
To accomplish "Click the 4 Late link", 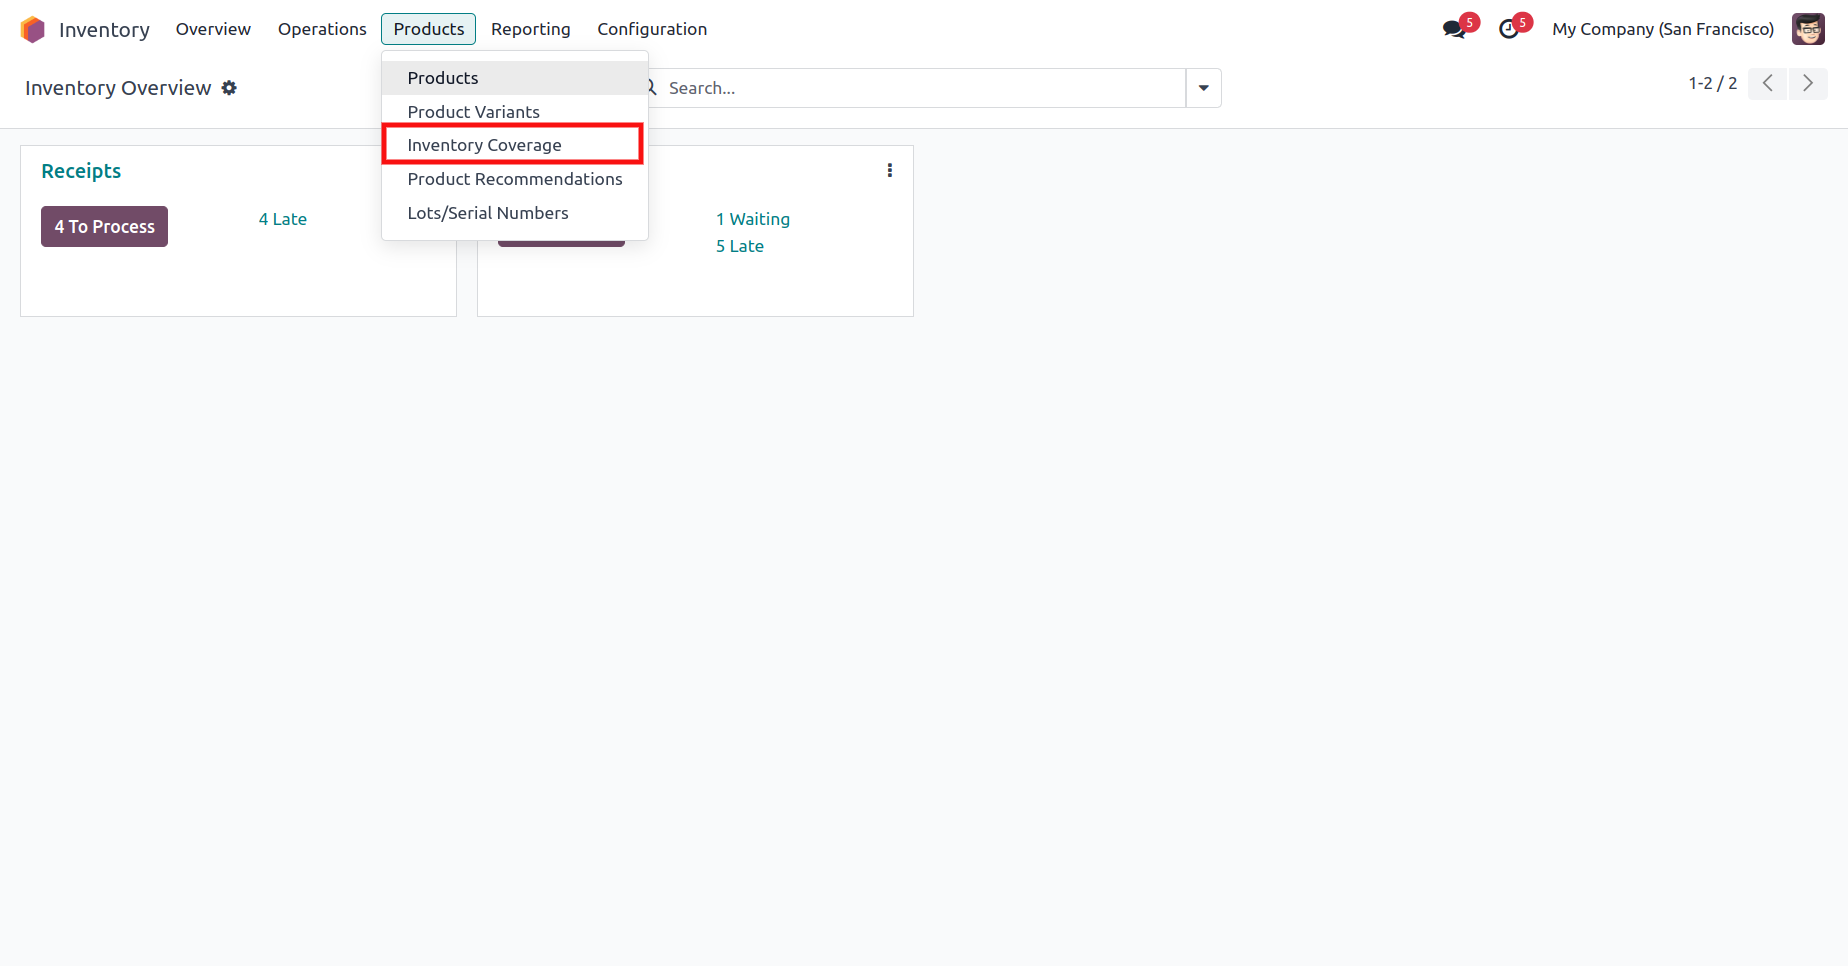I will point(283,219).
